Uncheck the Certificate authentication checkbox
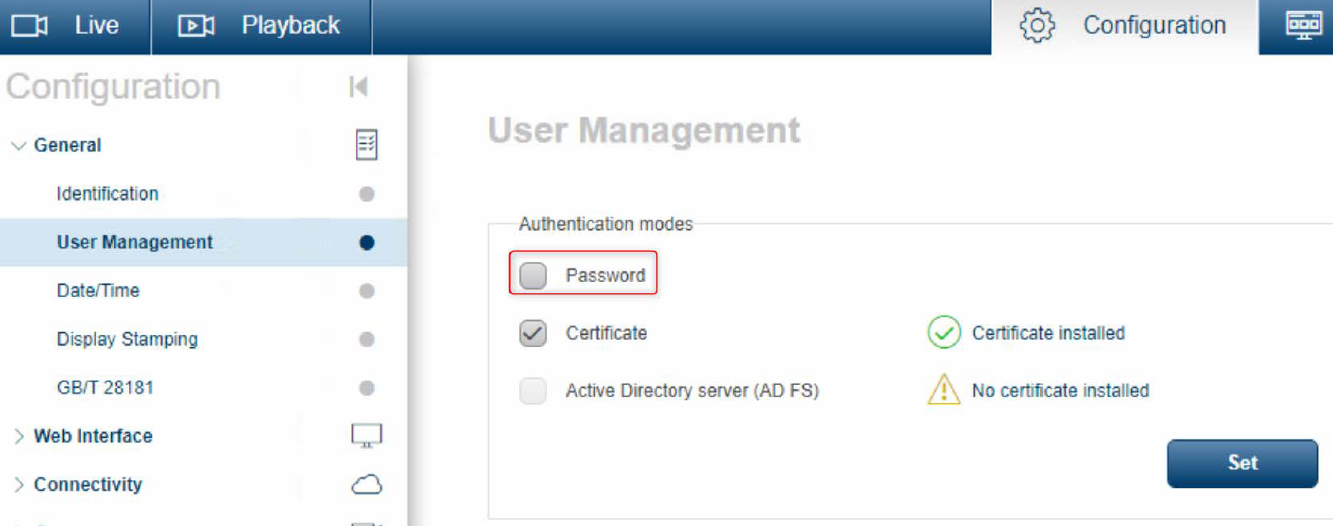 pos(534,333)
